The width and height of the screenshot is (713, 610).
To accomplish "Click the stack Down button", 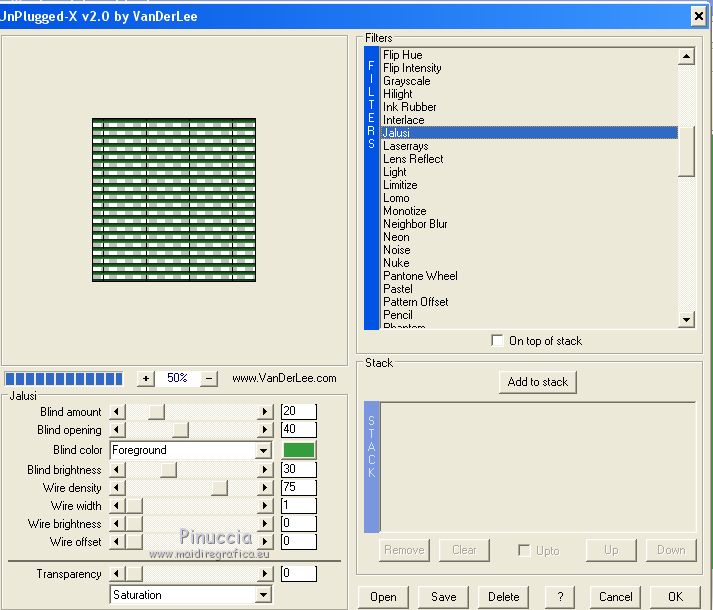I will click(x=671, y=550).
